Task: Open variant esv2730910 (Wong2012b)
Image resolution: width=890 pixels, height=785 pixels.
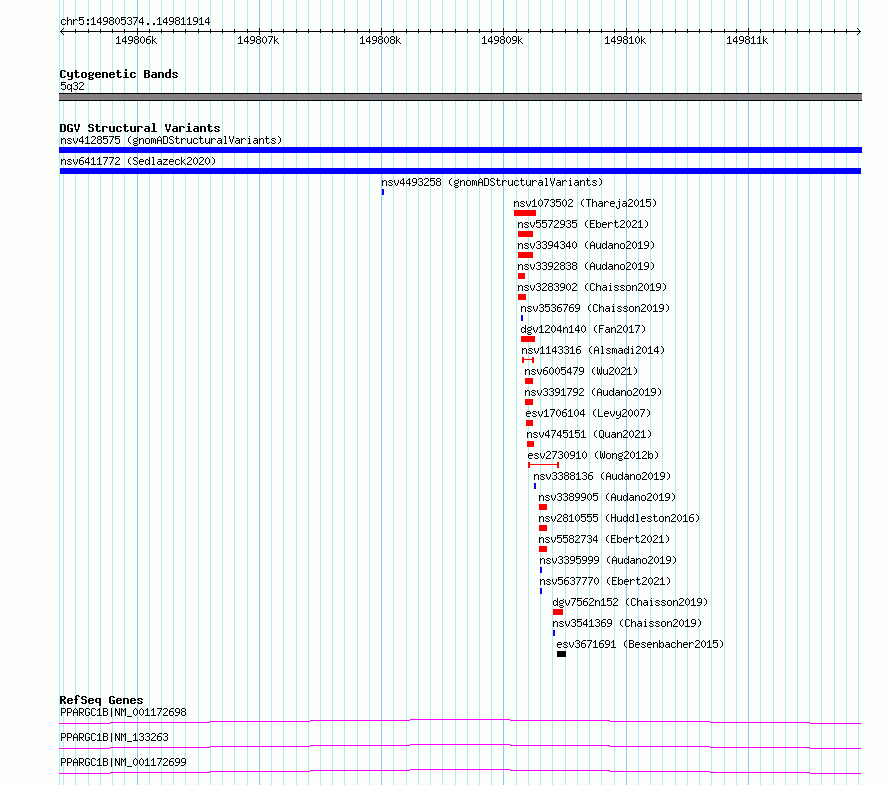Action: pyautogui.click(x=593, y=455)
